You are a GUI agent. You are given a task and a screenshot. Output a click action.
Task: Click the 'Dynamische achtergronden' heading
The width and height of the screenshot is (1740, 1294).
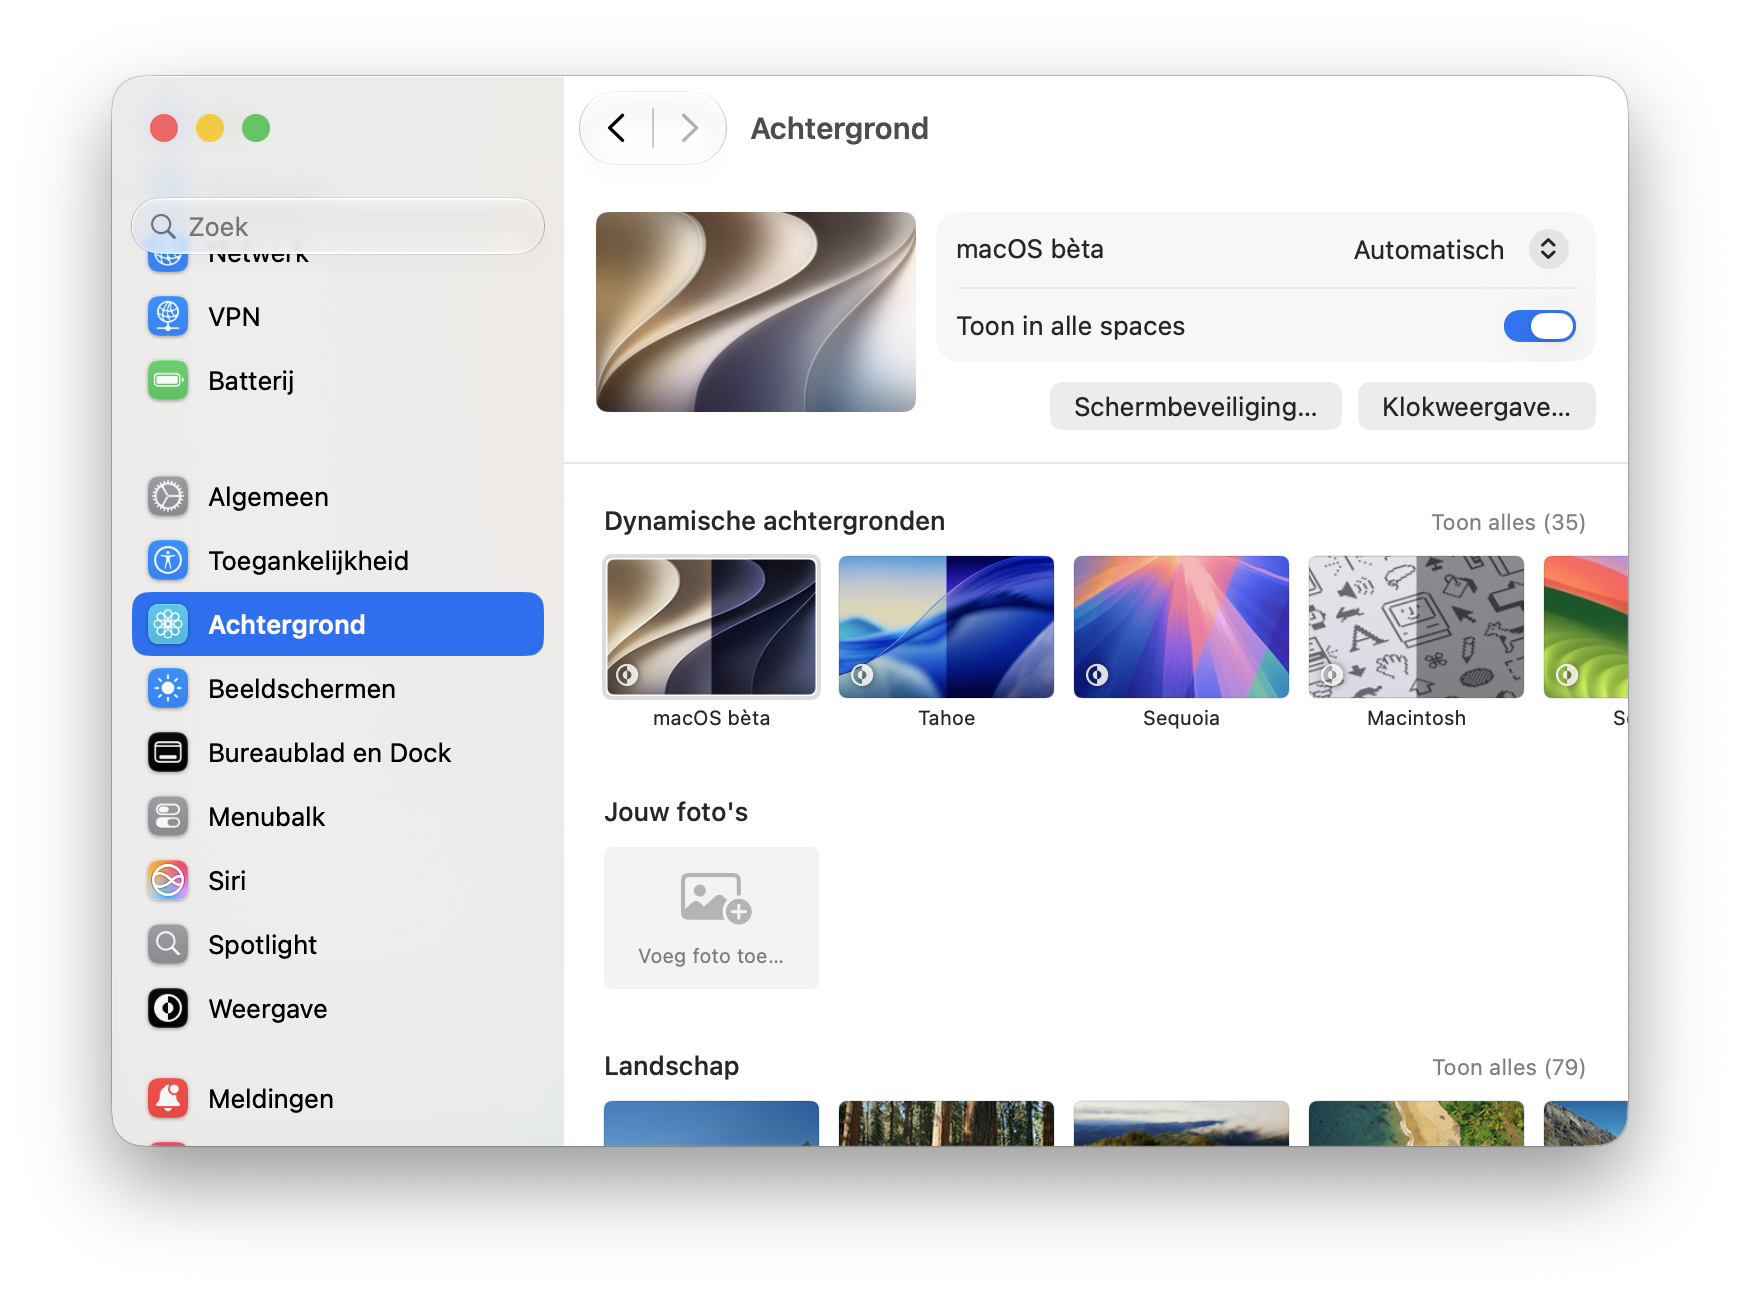click(774, 522)
